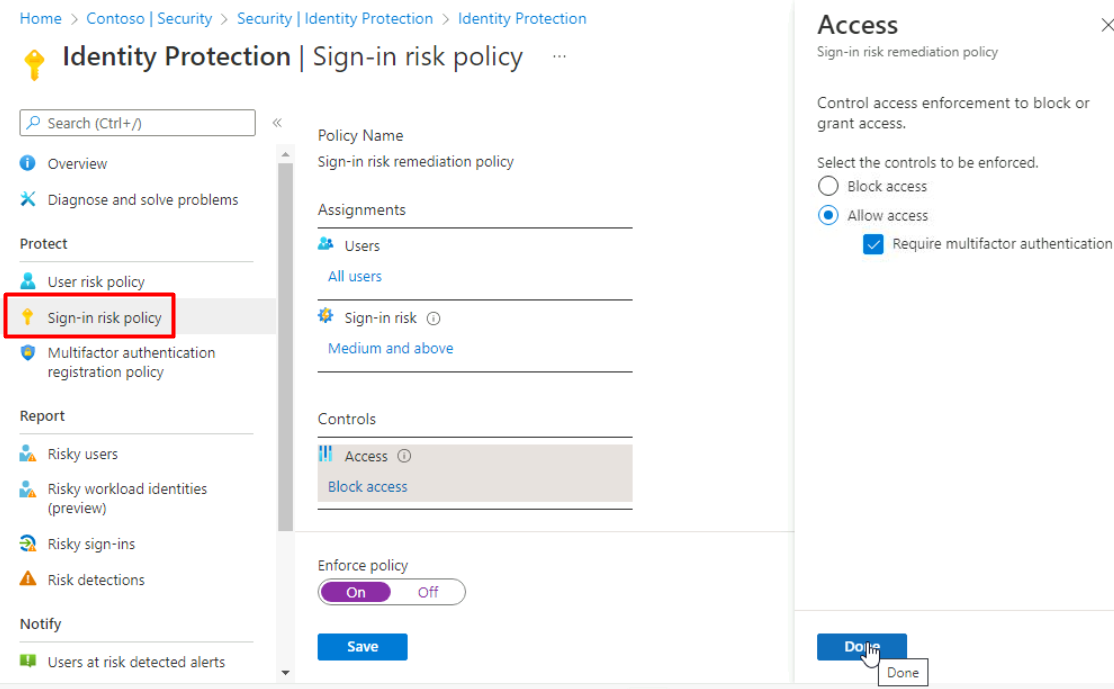Open Diagnose and solve problems wrench icon
The width and height of the screenshot is (1114, 689).
click(x=28, y=199)
